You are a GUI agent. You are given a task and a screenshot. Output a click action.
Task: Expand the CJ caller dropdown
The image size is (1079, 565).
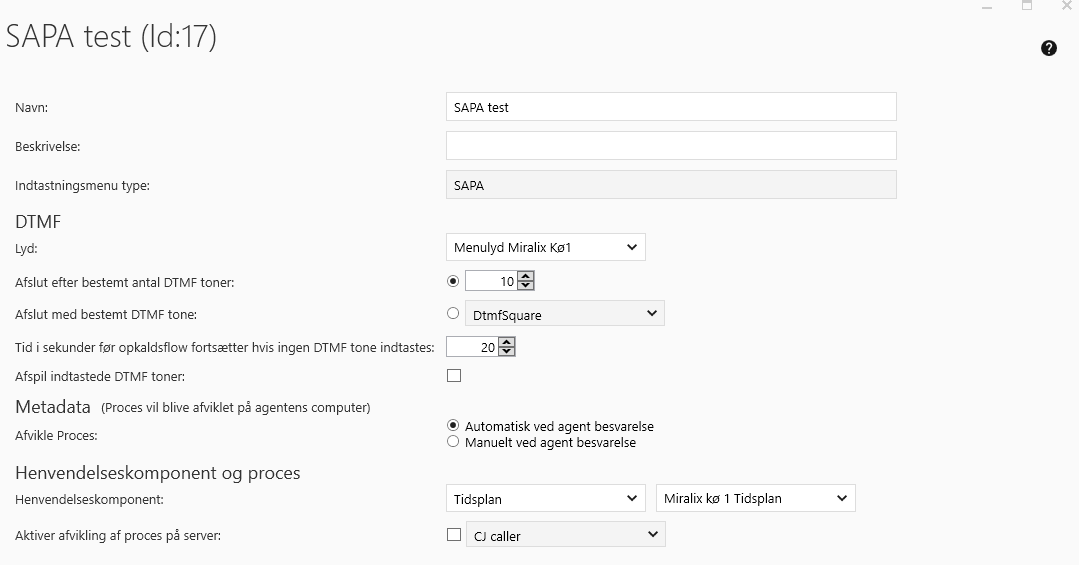click(x=565, y=536)
